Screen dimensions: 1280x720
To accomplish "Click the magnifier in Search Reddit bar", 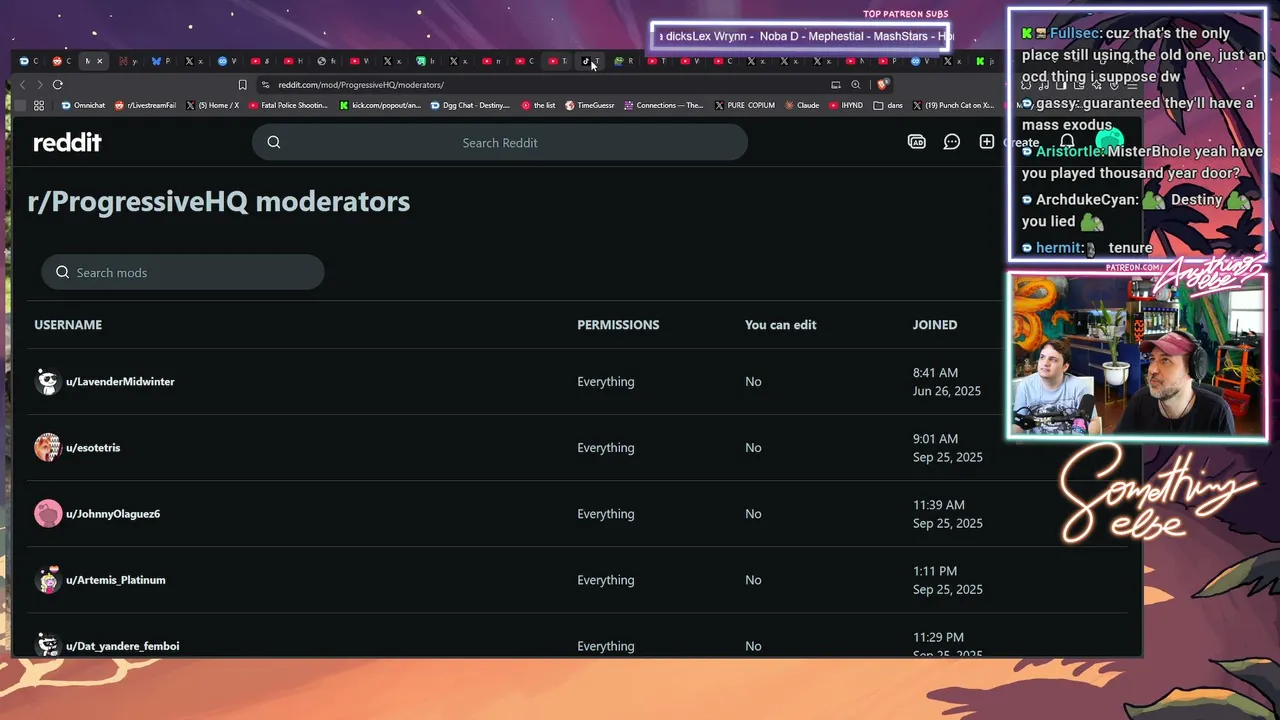I will click(x=274, y=142).
